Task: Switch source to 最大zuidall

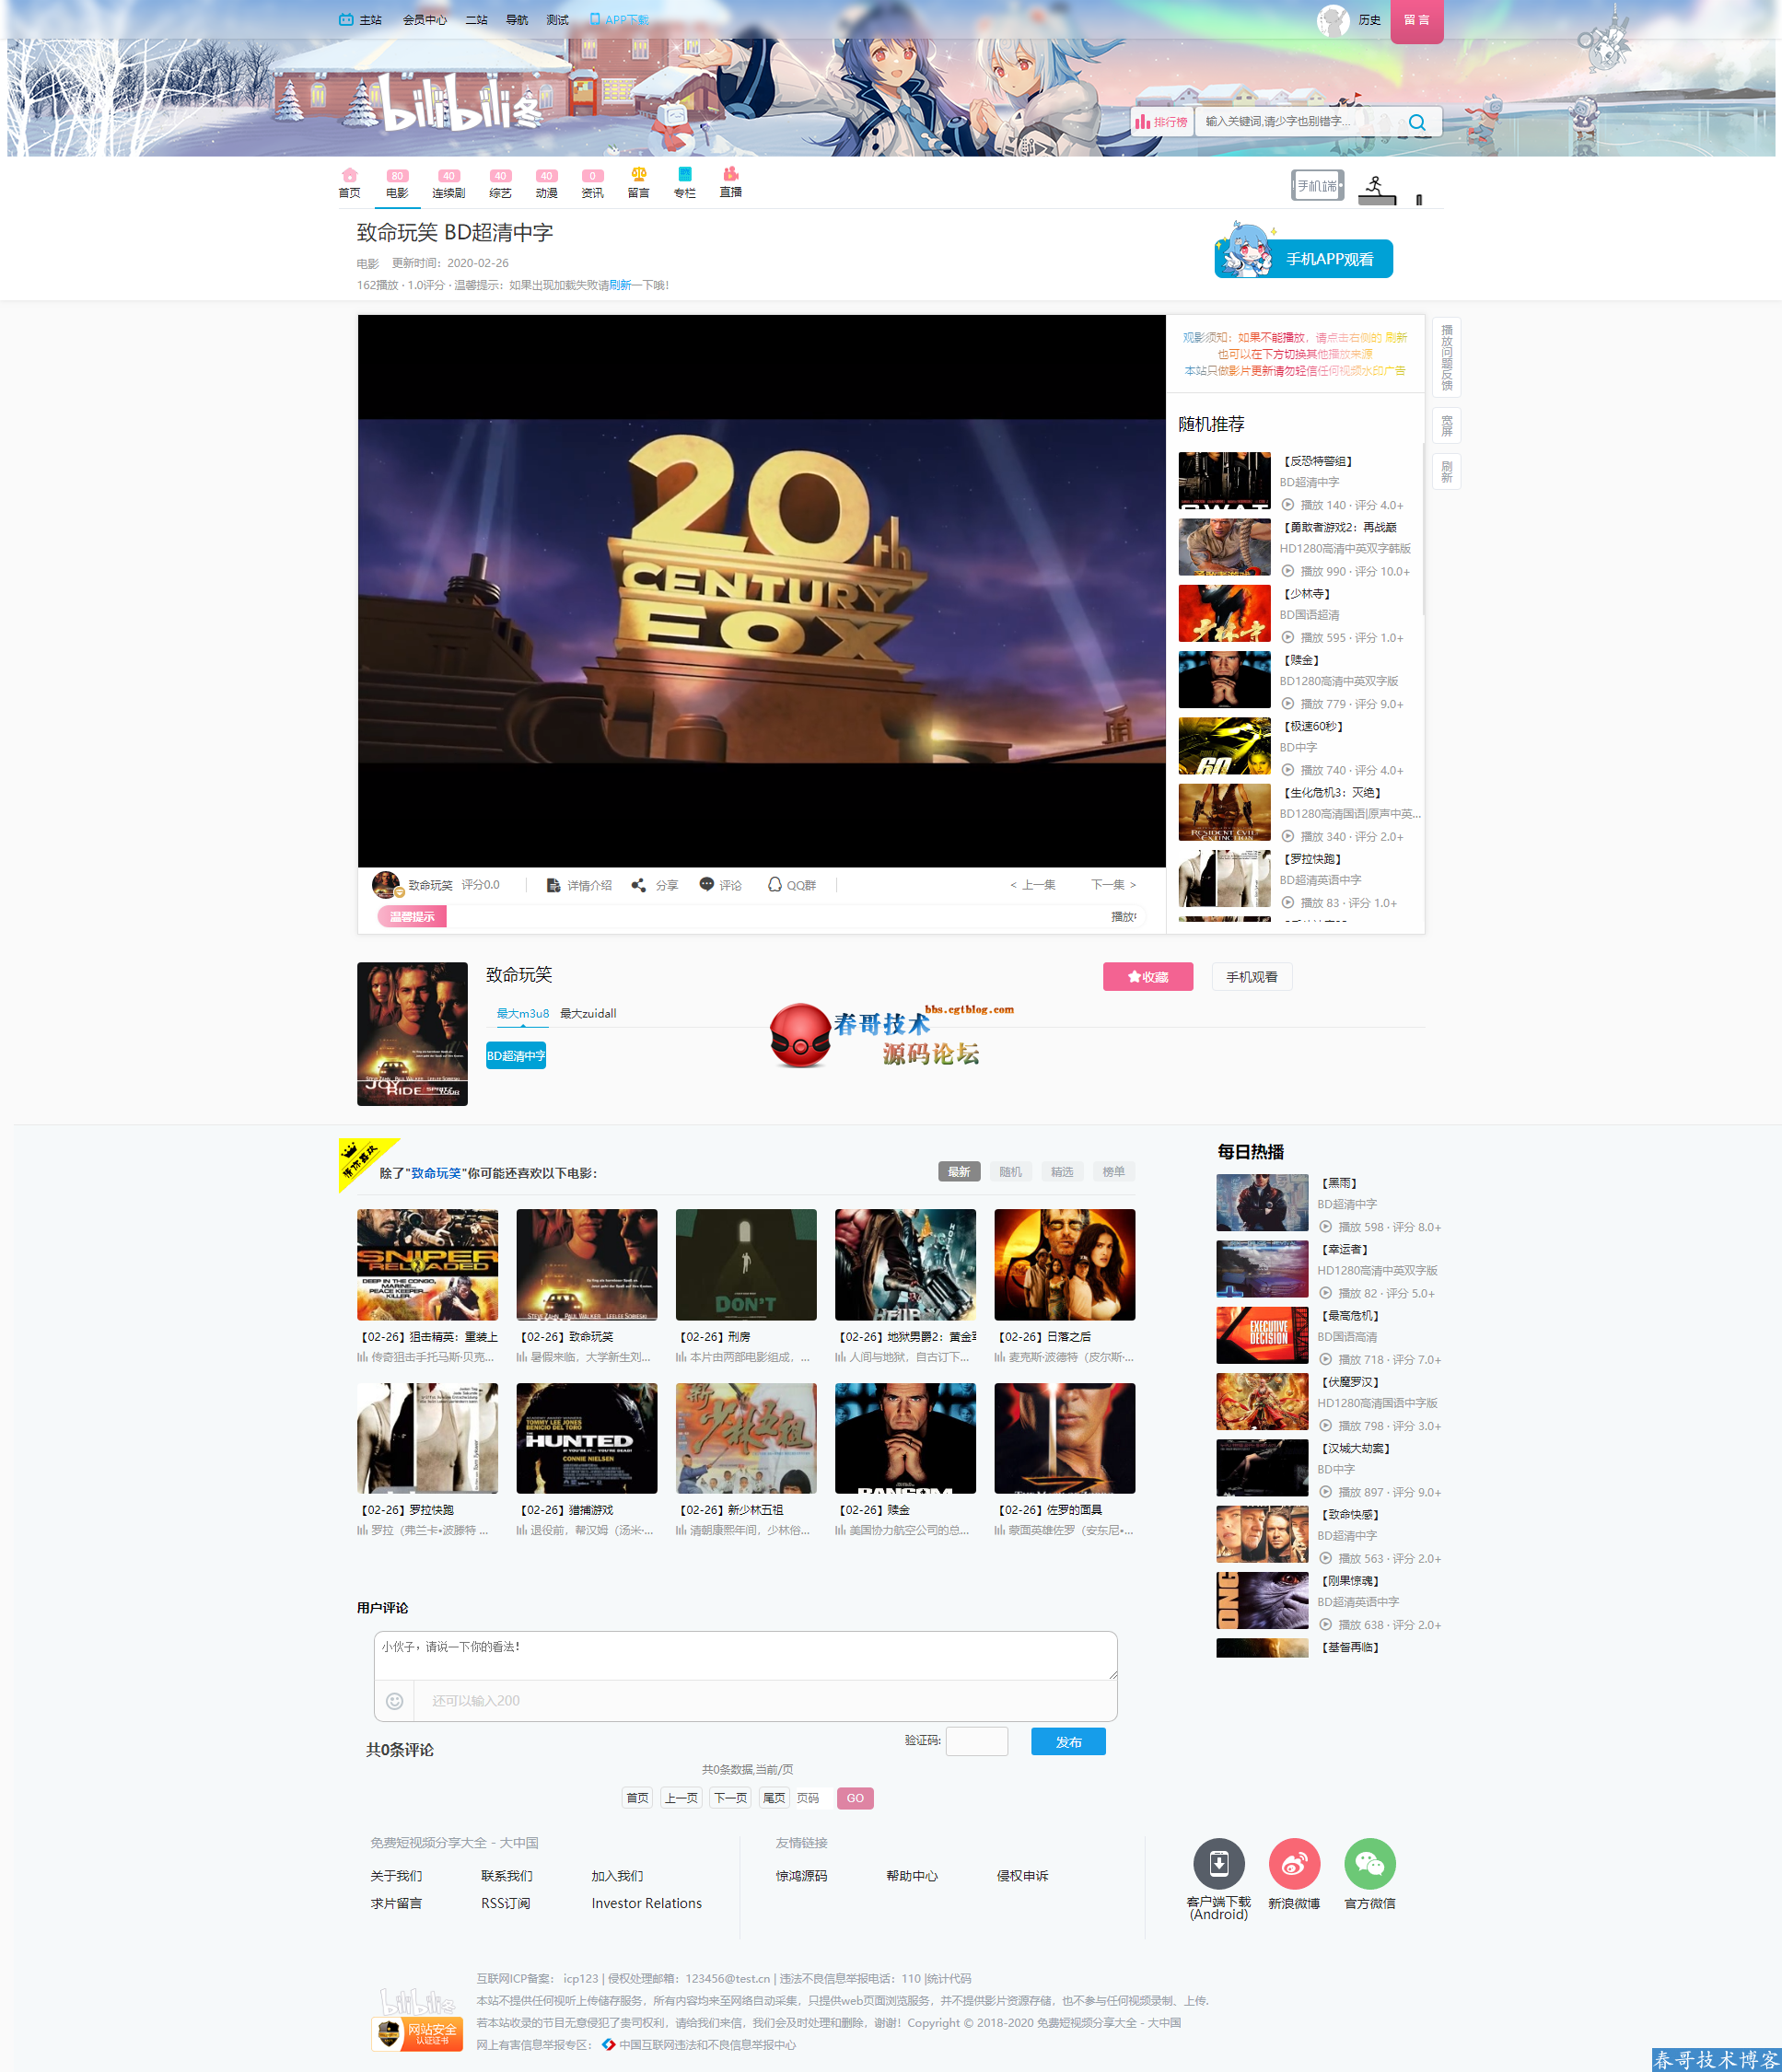Action: (x=588, y=1013)
